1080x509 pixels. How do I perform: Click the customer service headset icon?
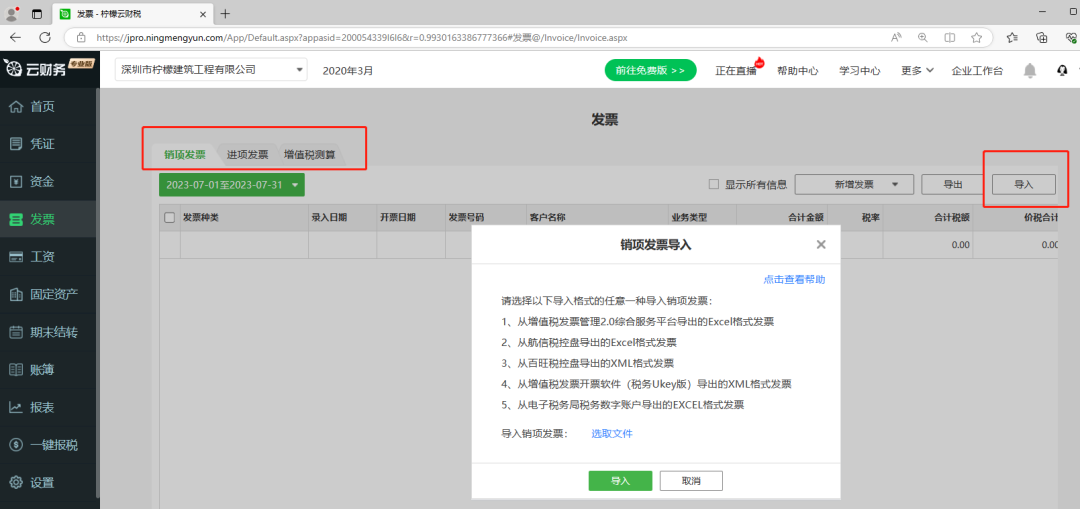[x=1062, y=70]
